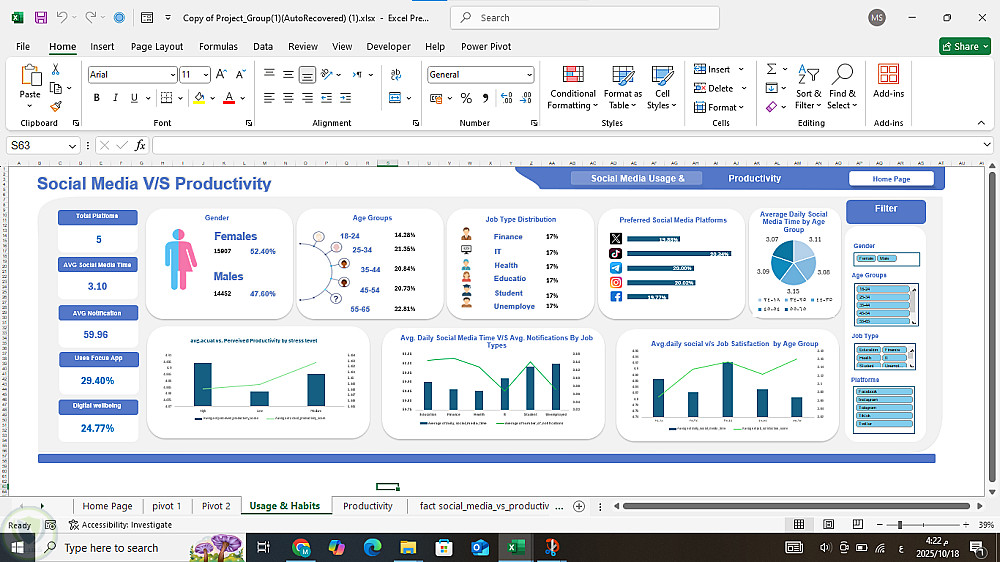This screenshot has width=1000, height=562.
Task: Click the Wrap Text icon
Action: (x=396, y=75)
